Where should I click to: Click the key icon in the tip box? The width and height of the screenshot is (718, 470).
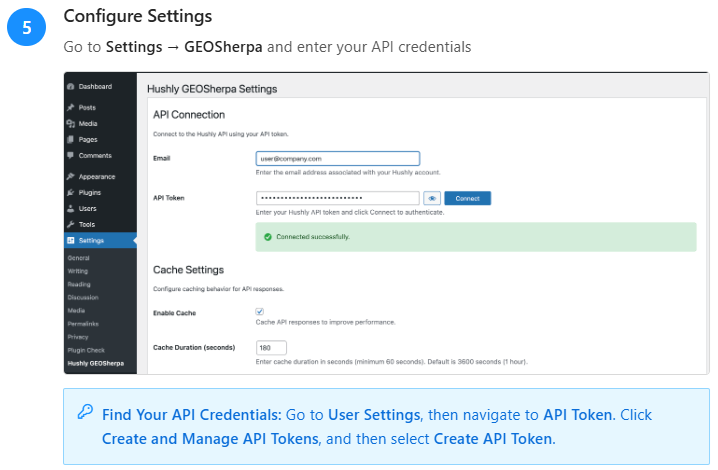(85, 412)
